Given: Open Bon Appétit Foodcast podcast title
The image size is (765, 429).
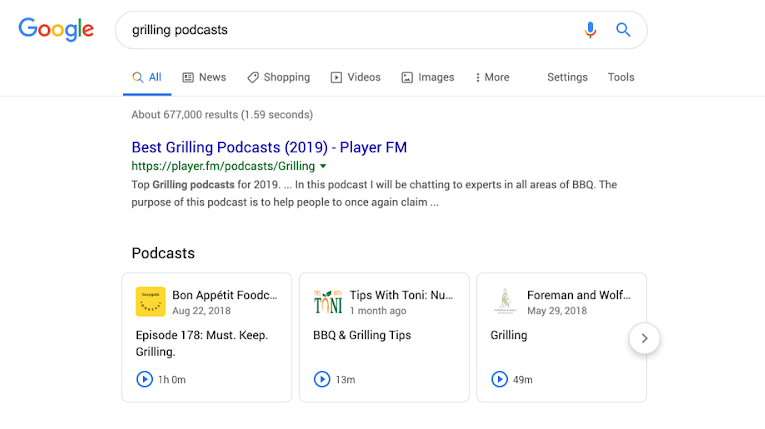Looking at the screenshot, I should point(224,295).
